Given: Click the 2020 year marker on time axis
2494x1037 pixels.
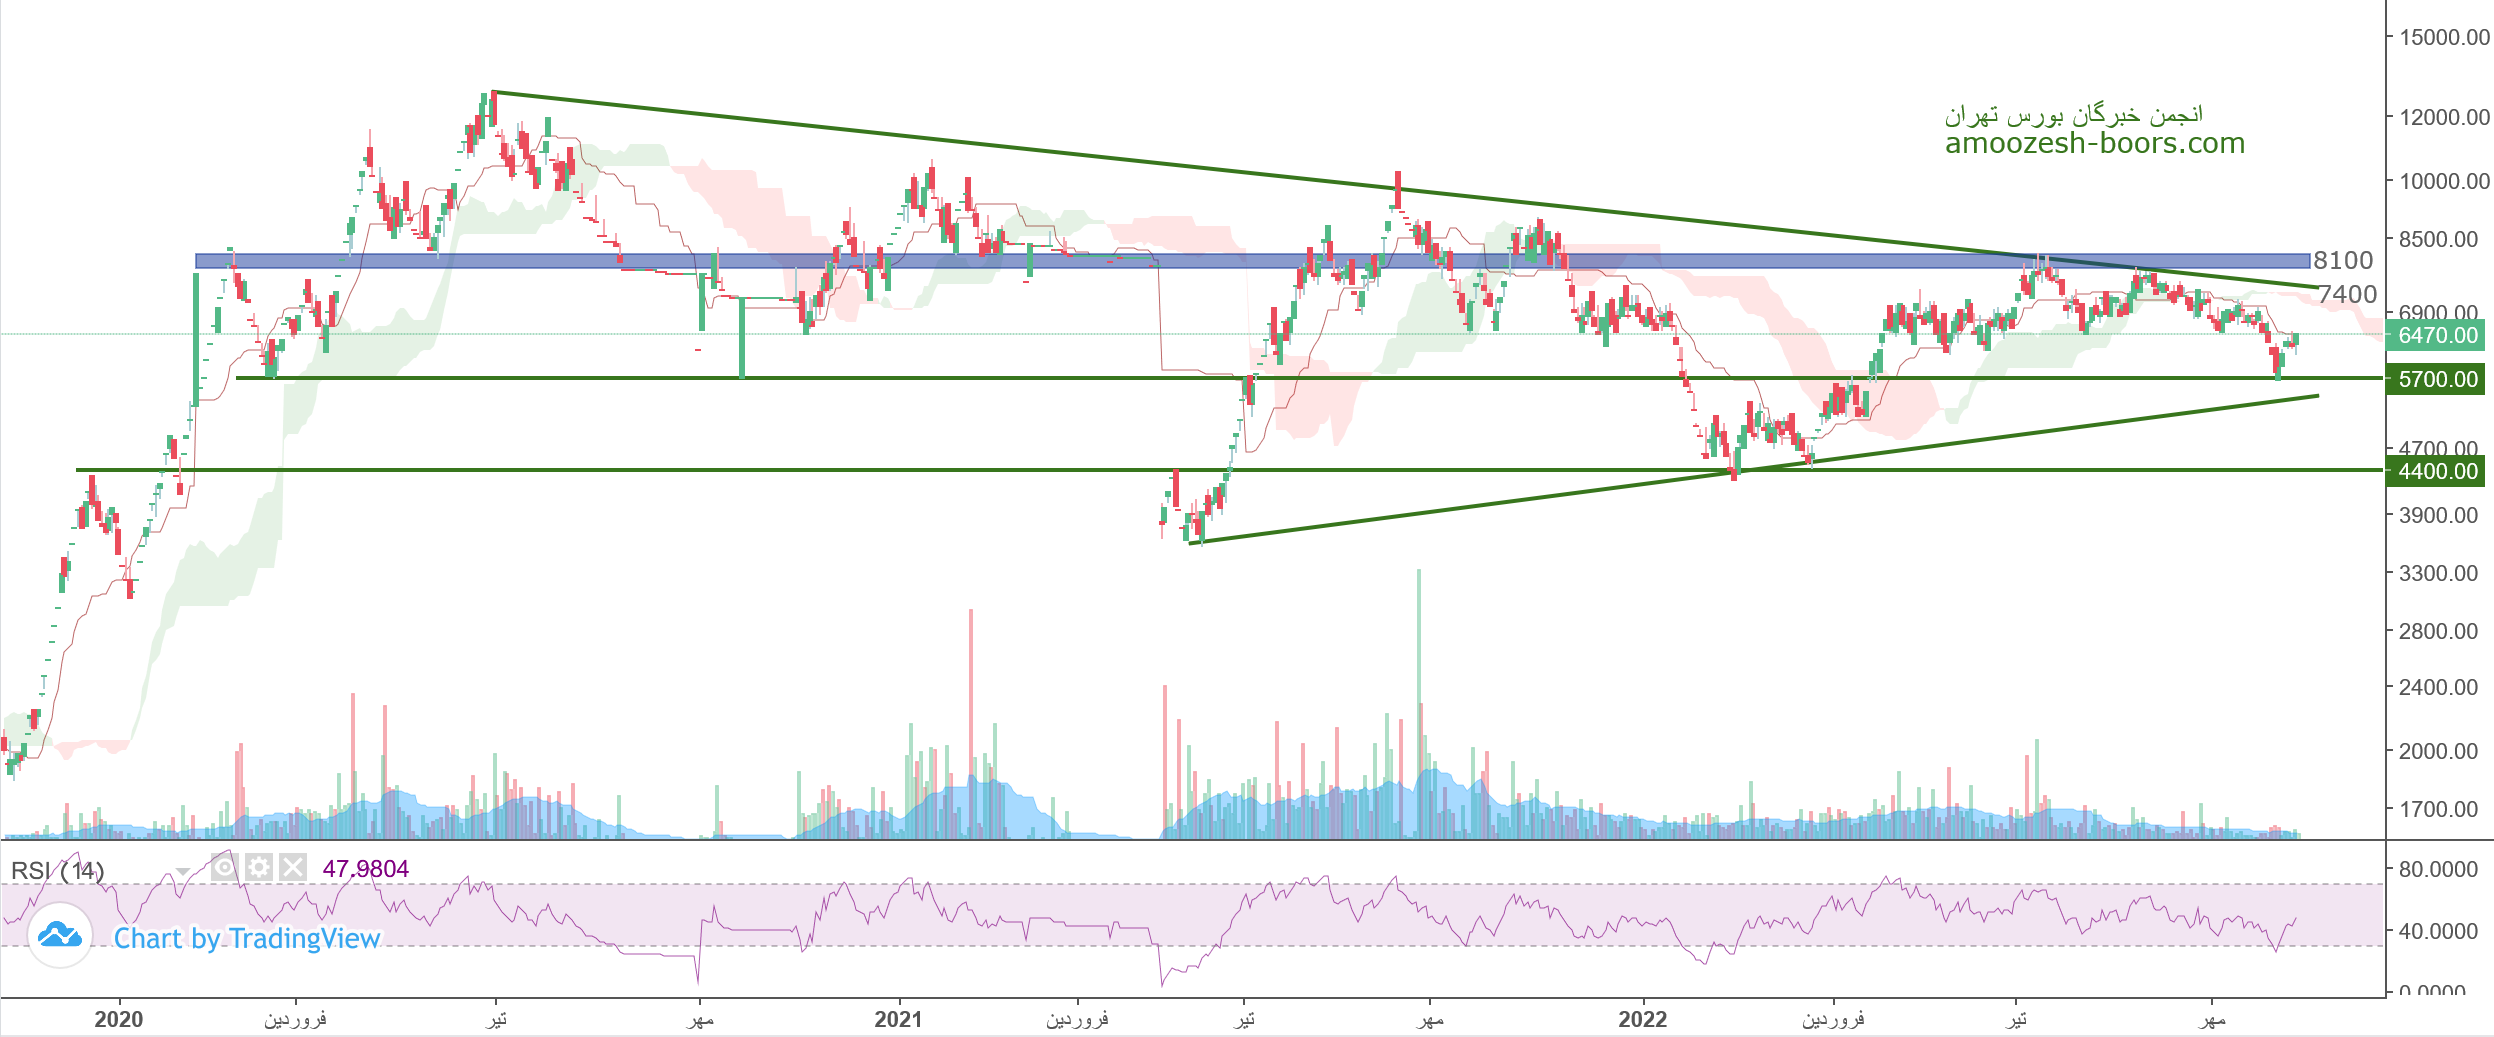Looking at the screenshot, I should [x=119, y=1019].
